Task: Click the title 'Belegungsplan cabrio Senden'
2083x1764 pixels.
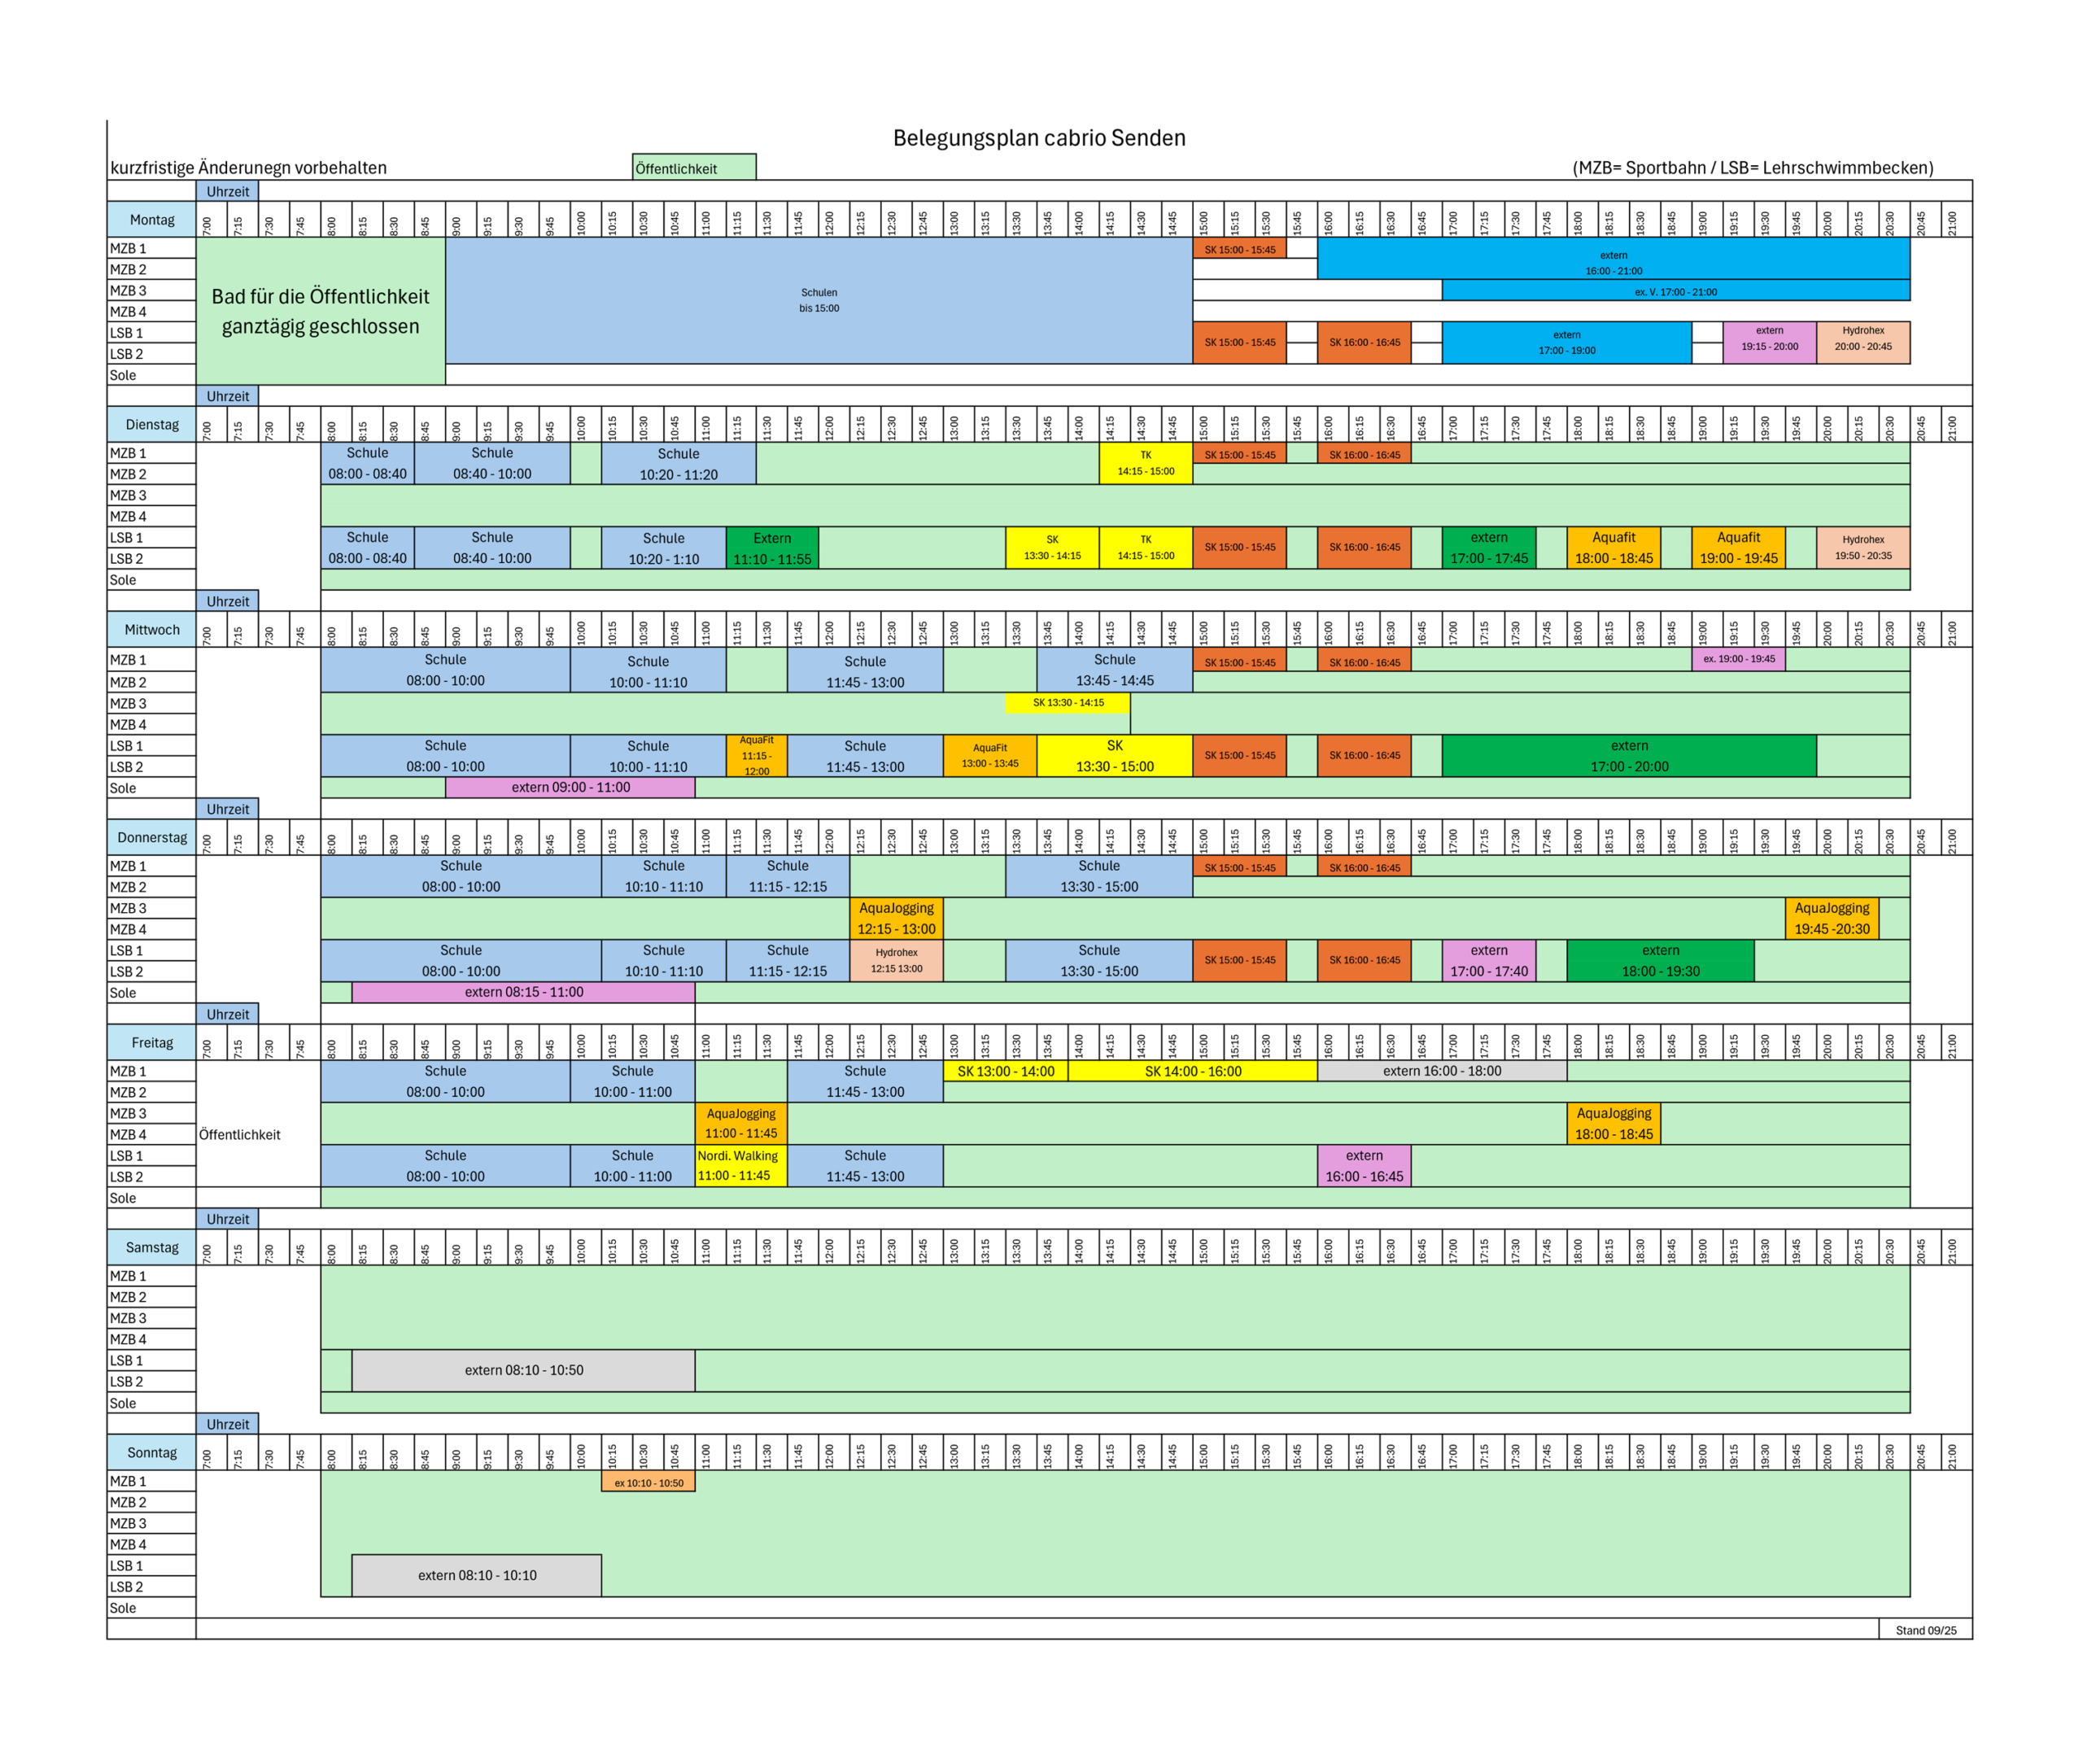Action: coord(1038,138)
